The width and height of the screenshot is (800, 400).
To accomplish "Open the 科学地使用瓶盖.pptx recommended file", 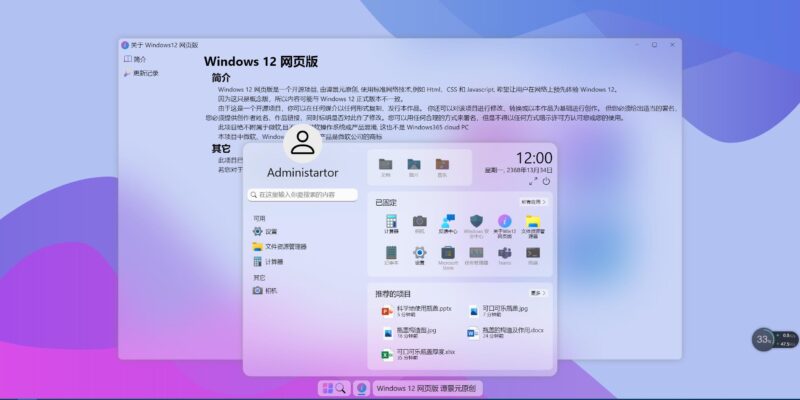I will click(417, 311).
